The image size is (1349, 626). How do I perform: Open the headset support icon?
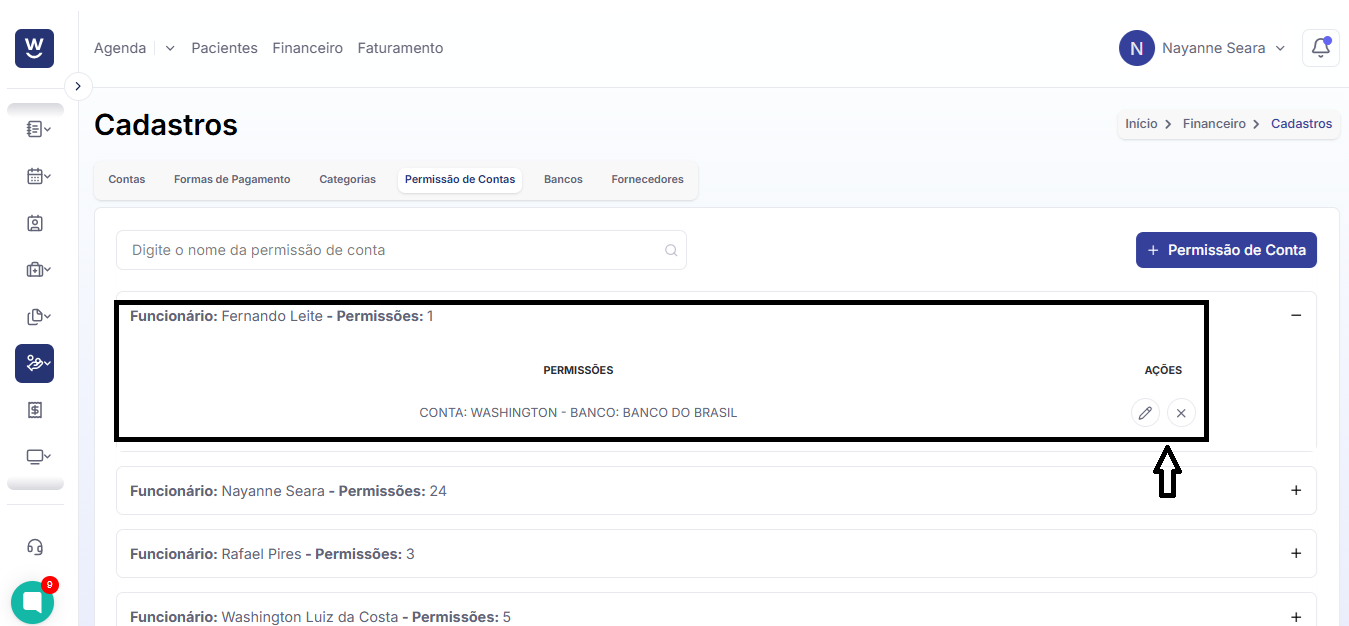point(35,547)
